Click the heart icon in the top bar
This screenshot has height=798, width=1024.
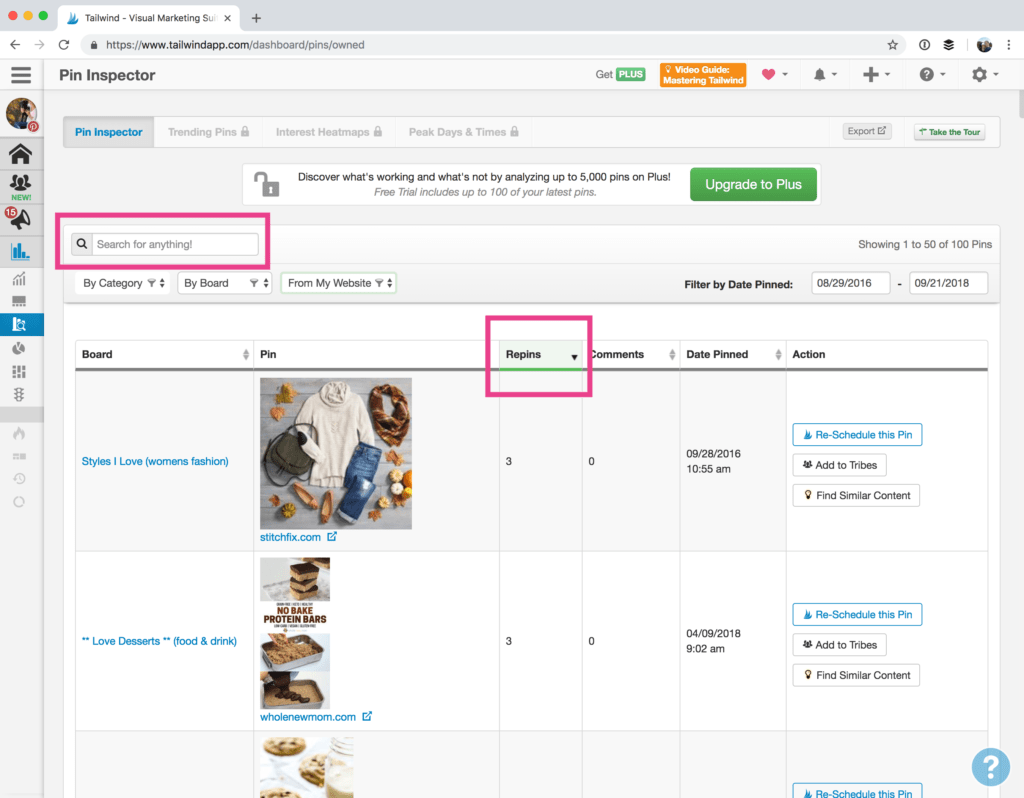point(769,74)
